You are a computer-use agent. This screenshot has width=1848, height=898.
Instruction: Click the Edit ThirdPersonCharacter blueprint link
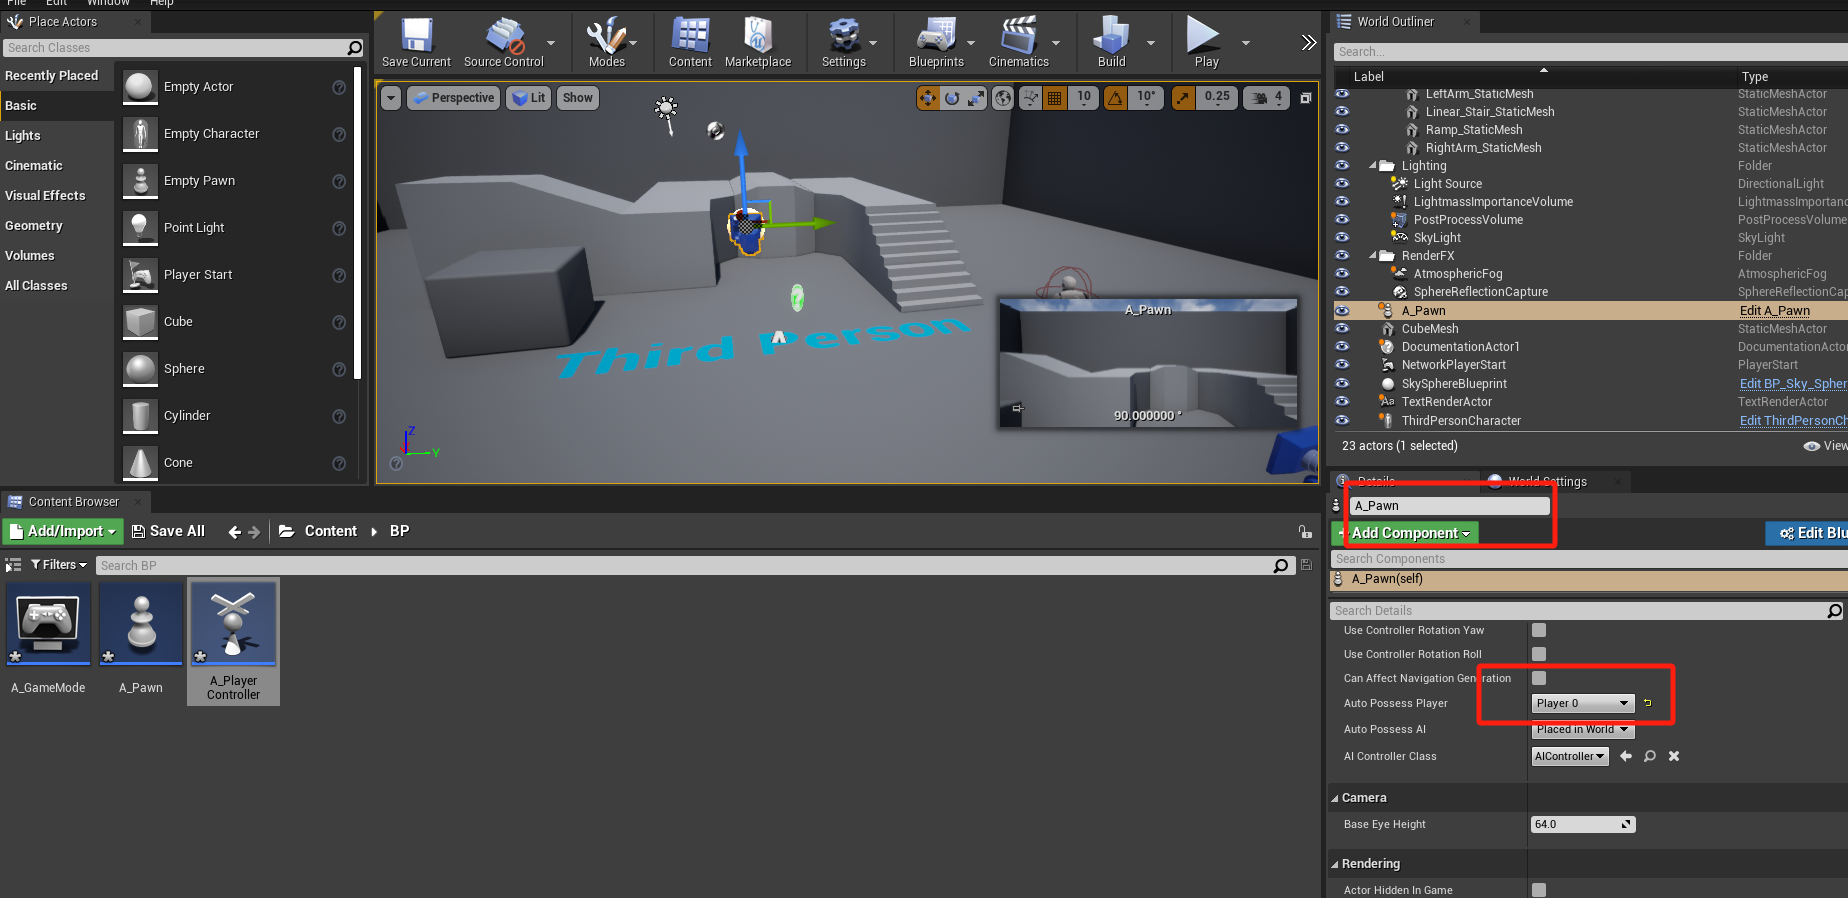1792,421
